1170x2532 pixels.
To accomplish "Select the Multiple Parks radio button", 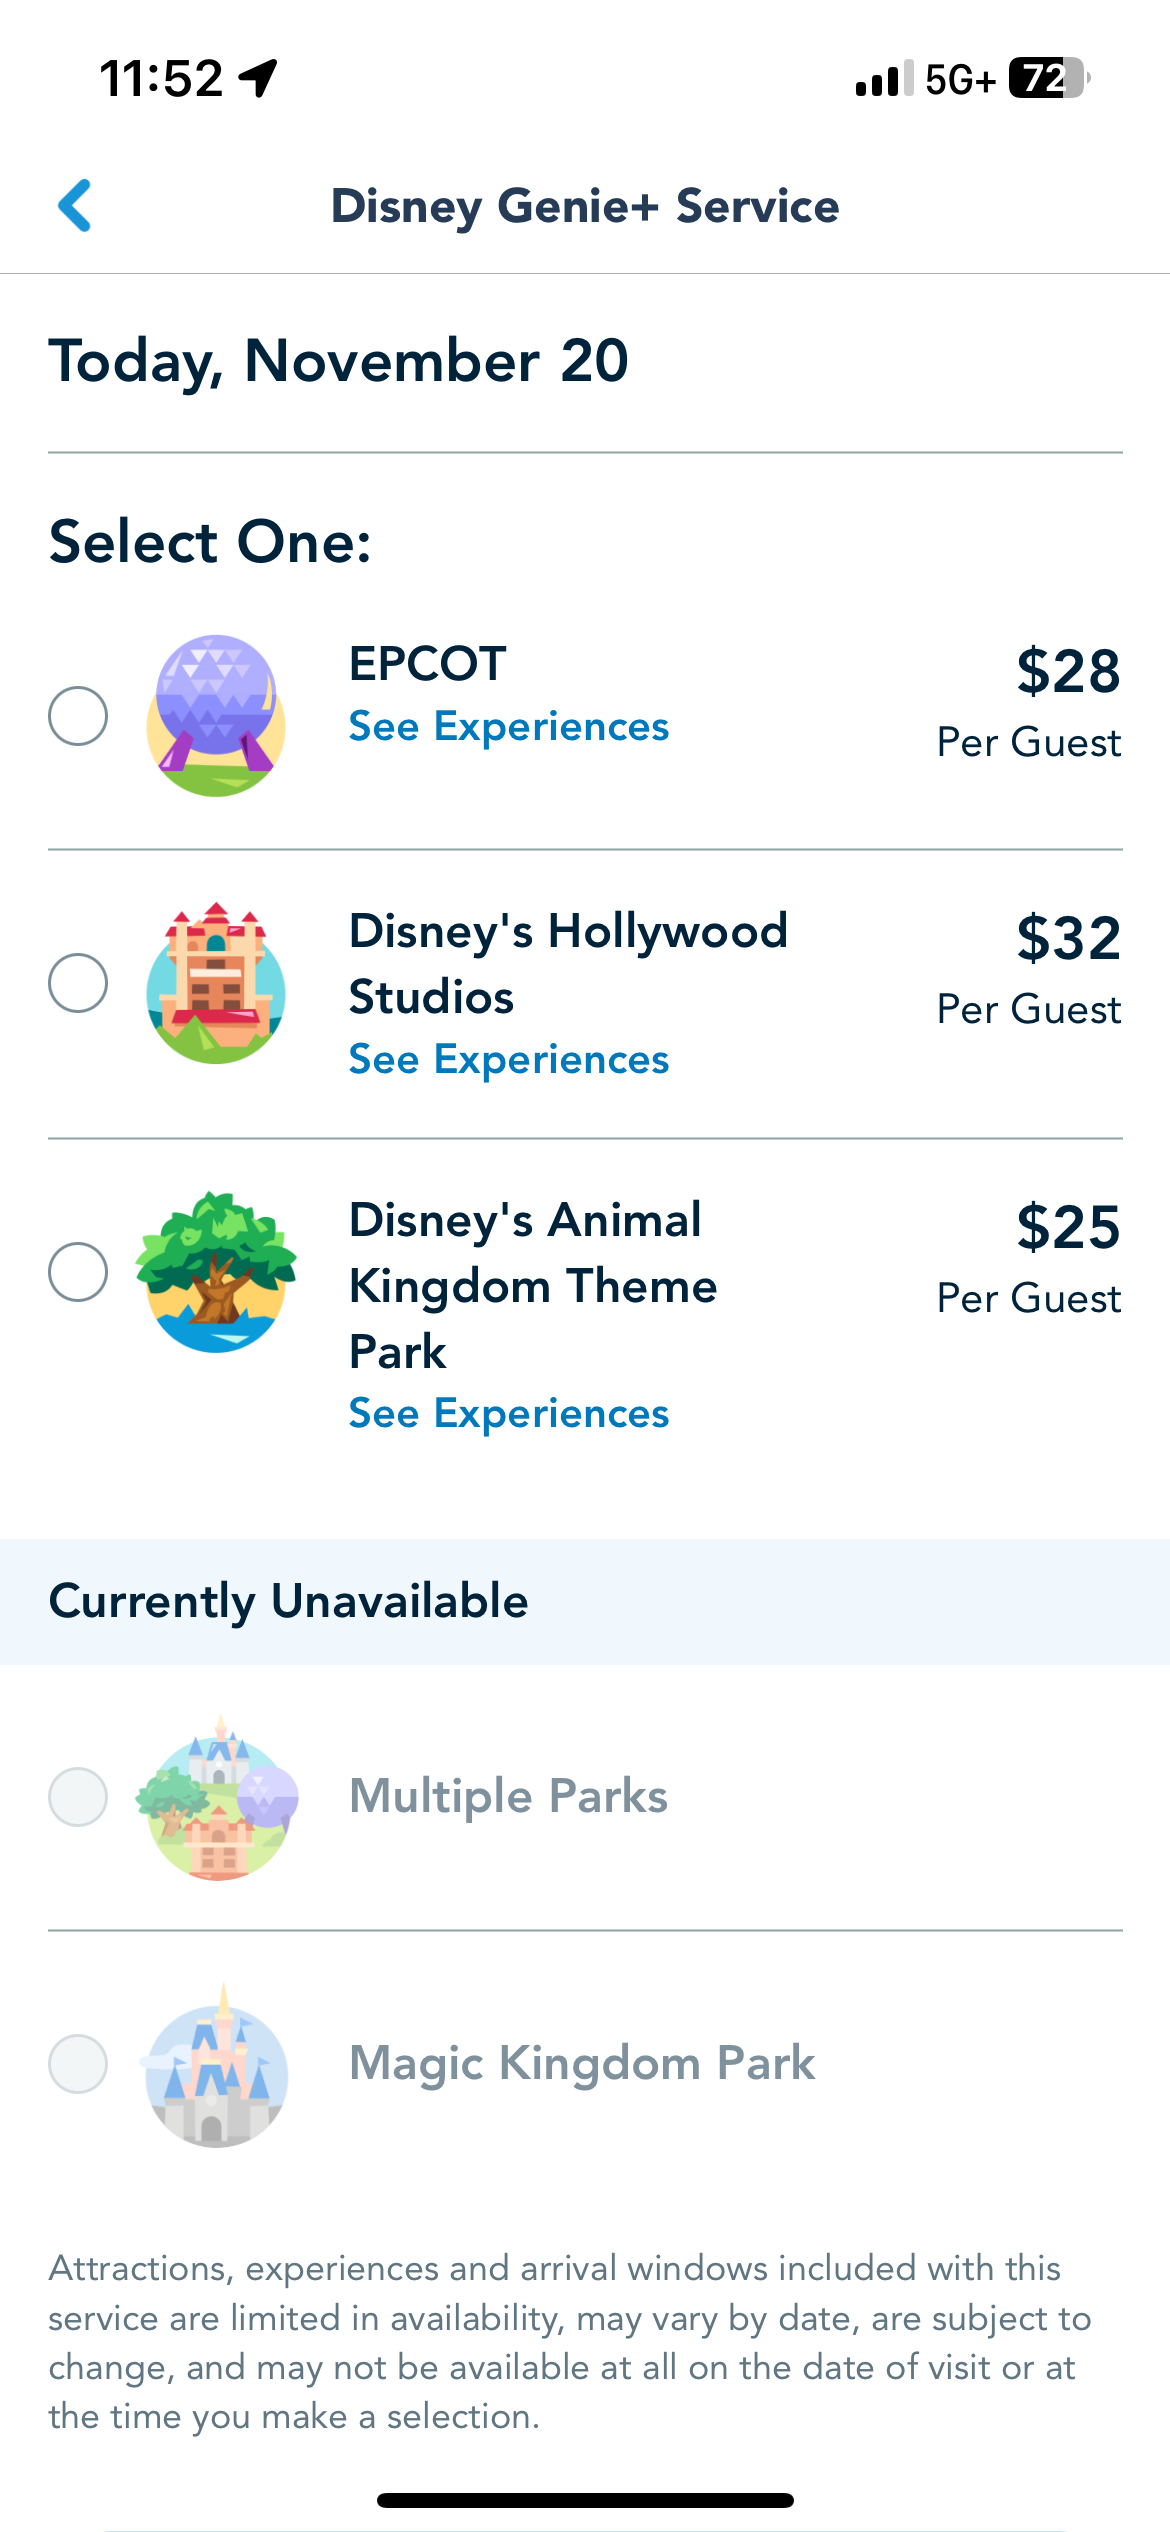I will pos(78,1797).
